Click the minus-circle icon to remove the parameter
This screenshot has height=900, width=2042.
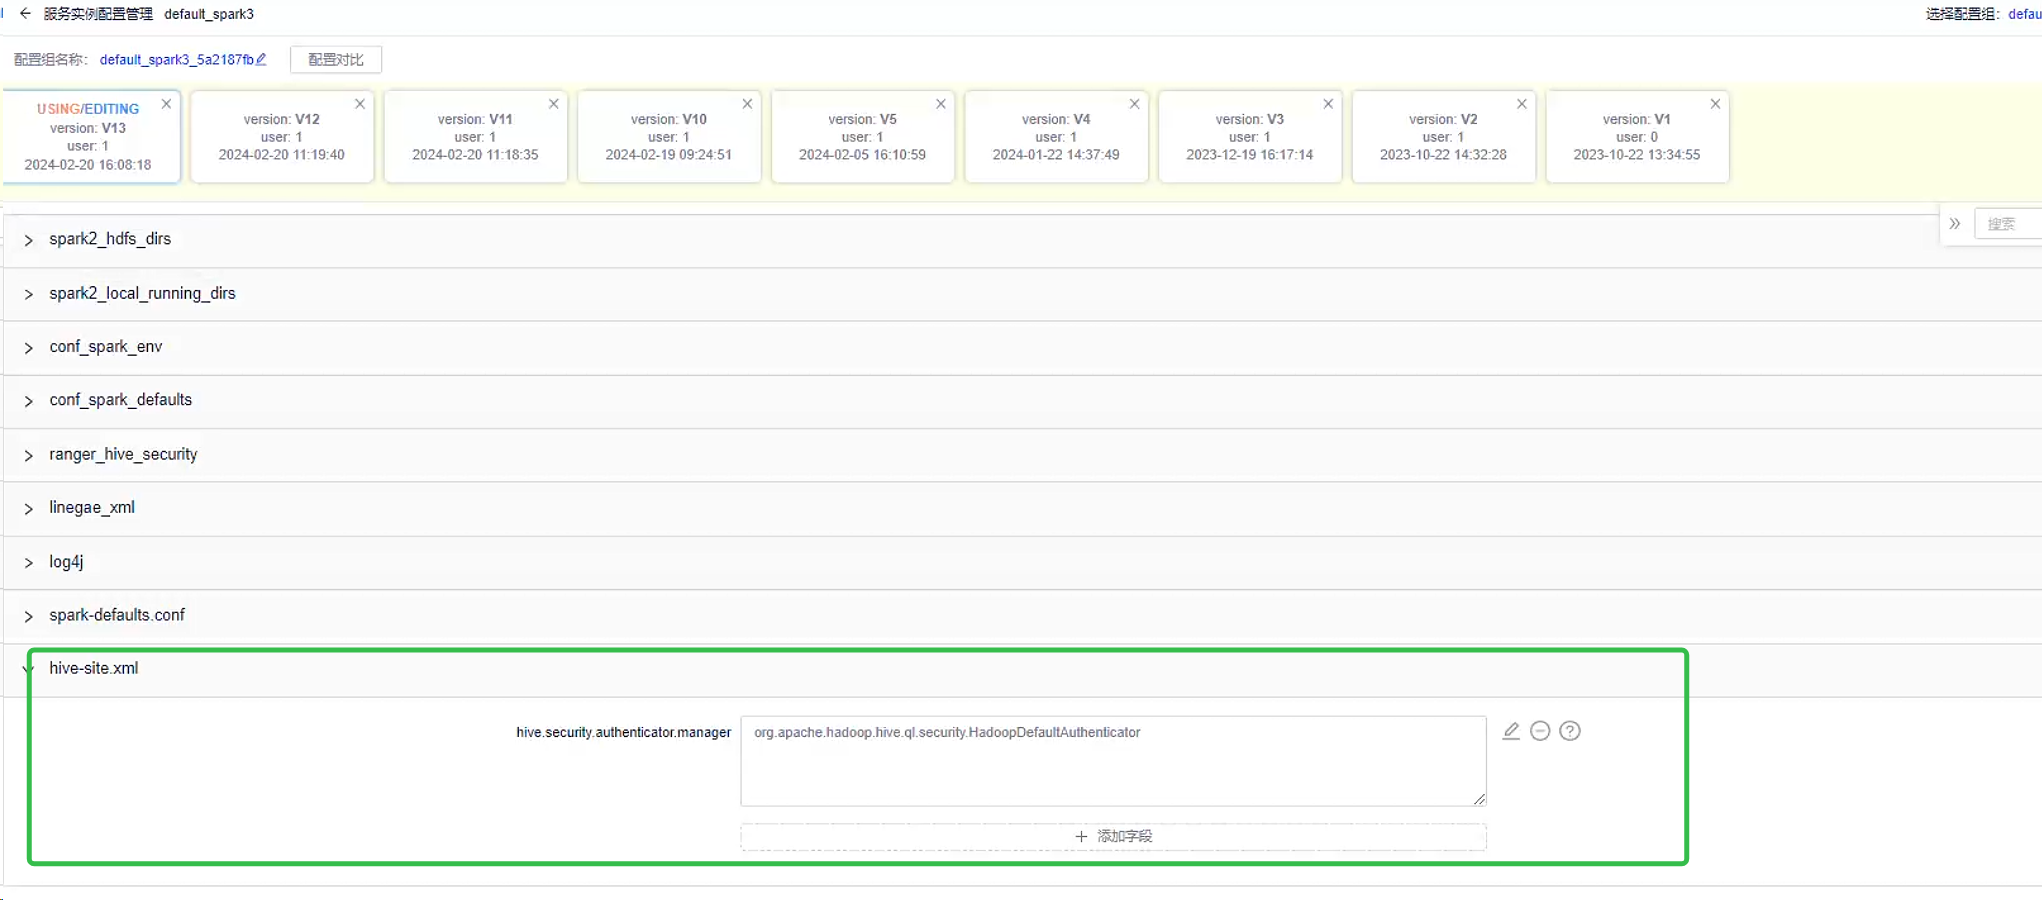(x=1540, y=731)
